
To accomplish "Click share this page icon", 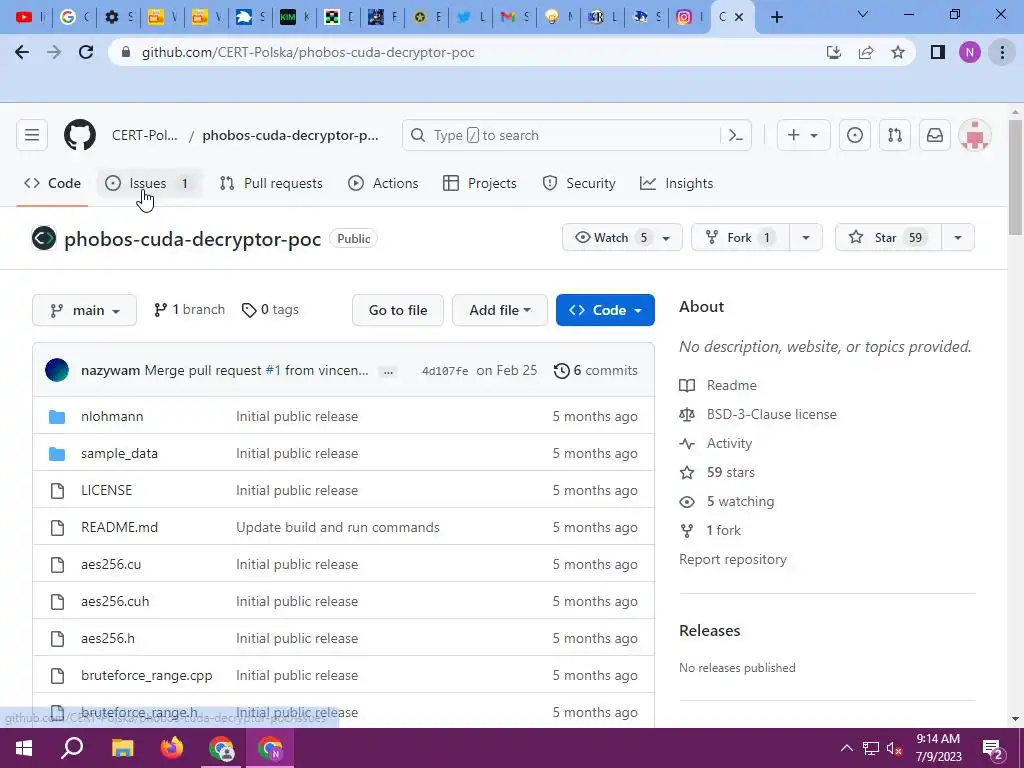I will pyautogui.click(x=866, y=52).
